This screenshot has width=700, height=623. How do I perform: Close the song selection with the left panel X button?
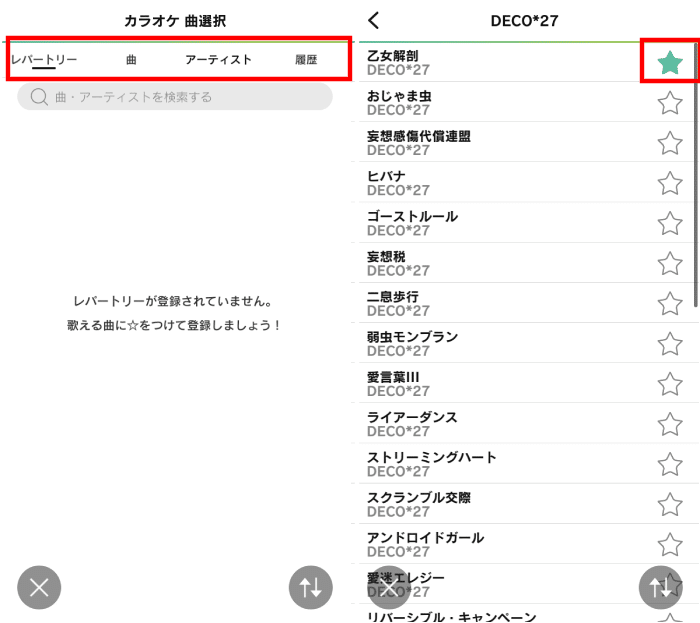click(39, 588)
